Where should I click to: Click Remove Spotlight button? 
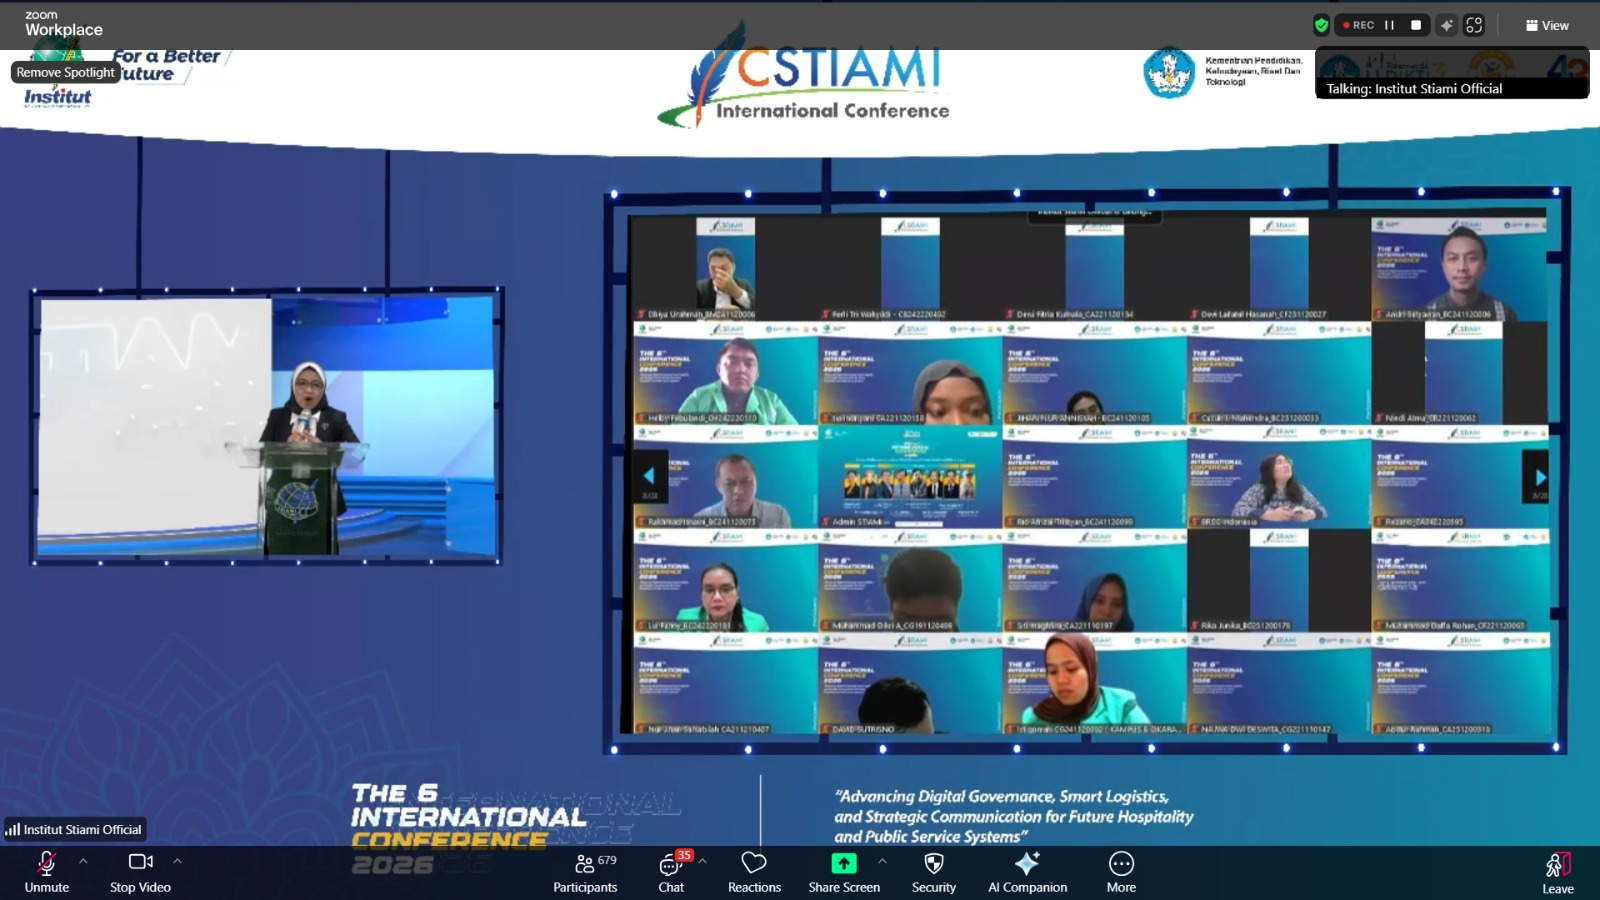pos(66,72)
